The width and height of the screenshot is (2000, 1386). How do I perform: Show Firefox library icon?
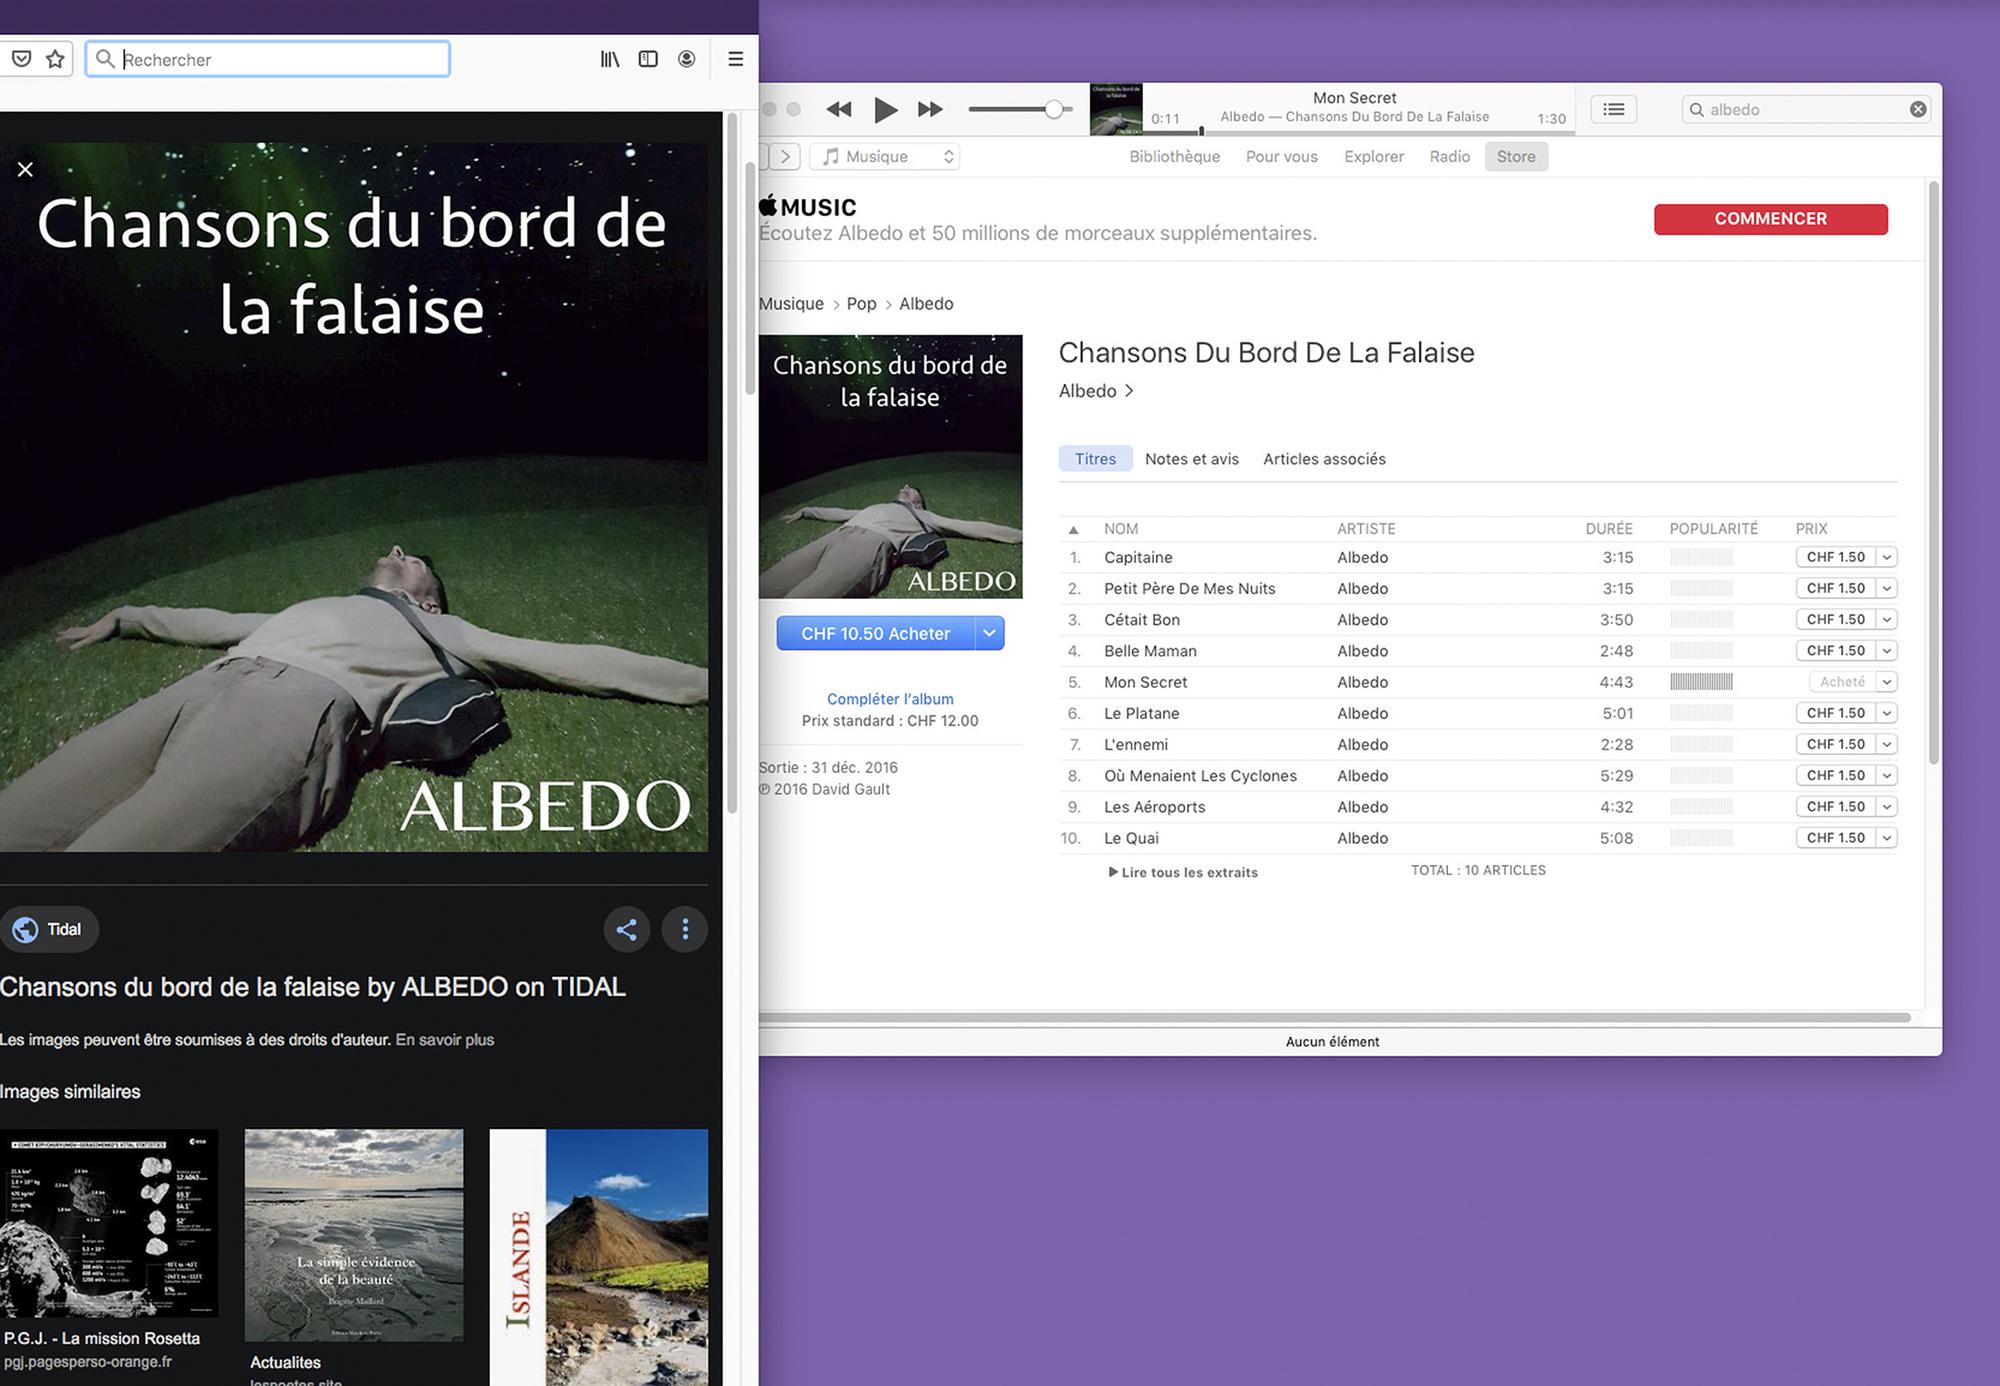point(609,59)
